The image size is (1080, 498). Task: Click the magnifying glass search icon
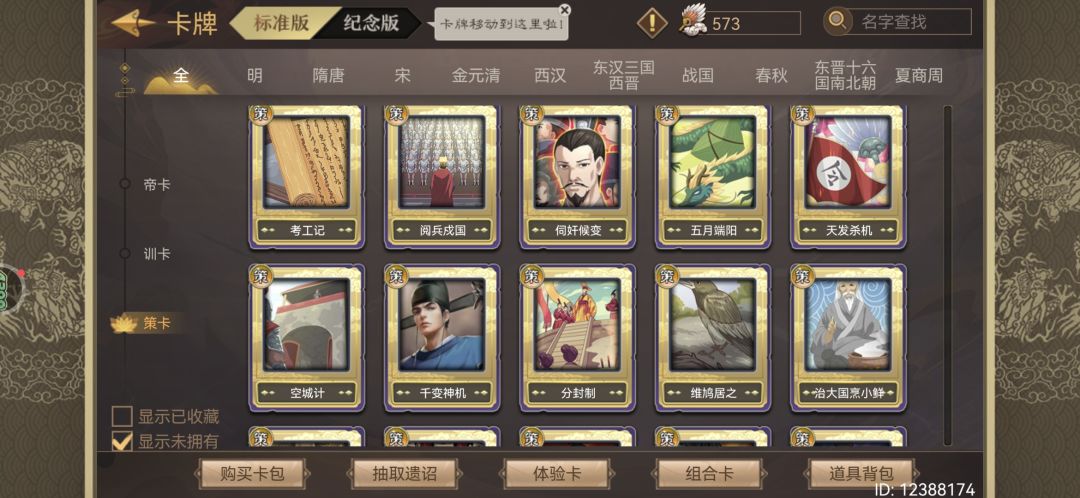(838, 21)
